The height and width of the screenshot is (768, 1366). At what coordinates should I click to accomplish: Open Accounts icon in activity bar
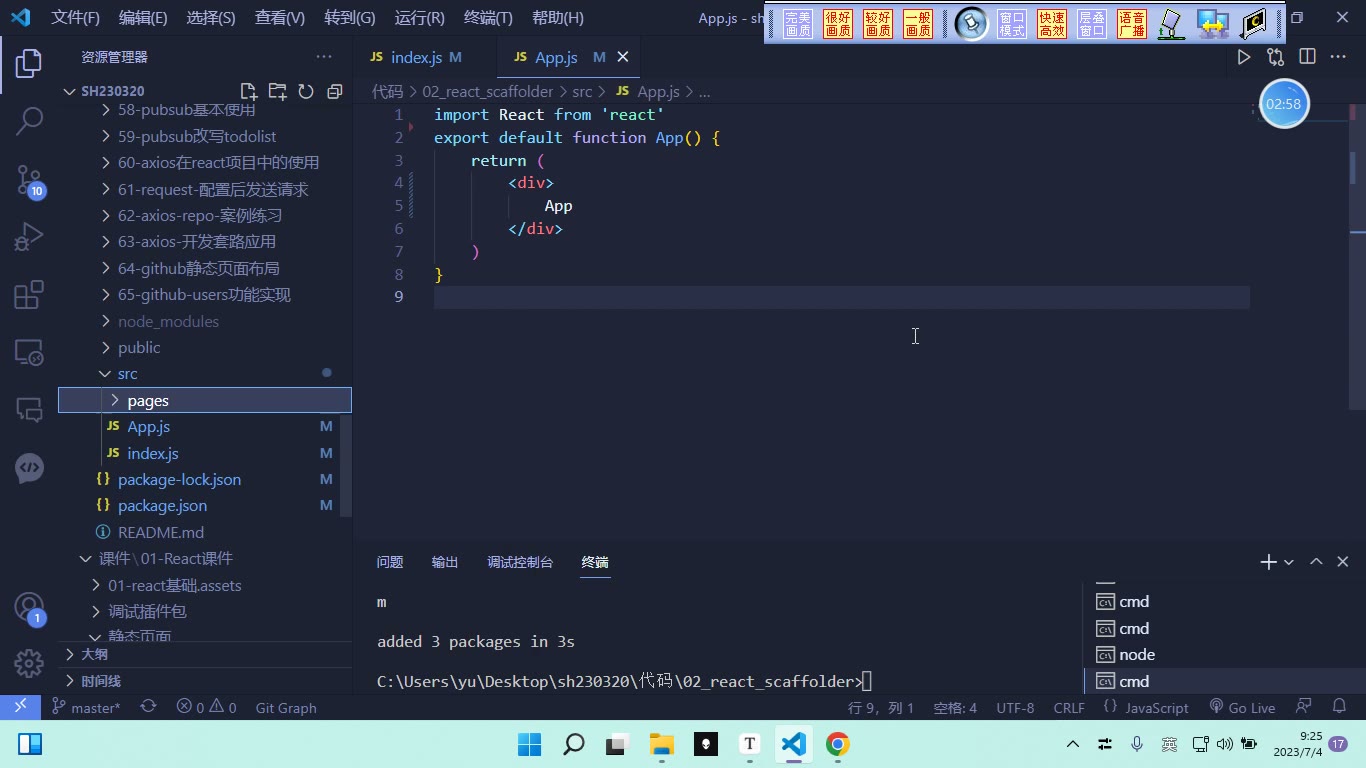(29, 607)
